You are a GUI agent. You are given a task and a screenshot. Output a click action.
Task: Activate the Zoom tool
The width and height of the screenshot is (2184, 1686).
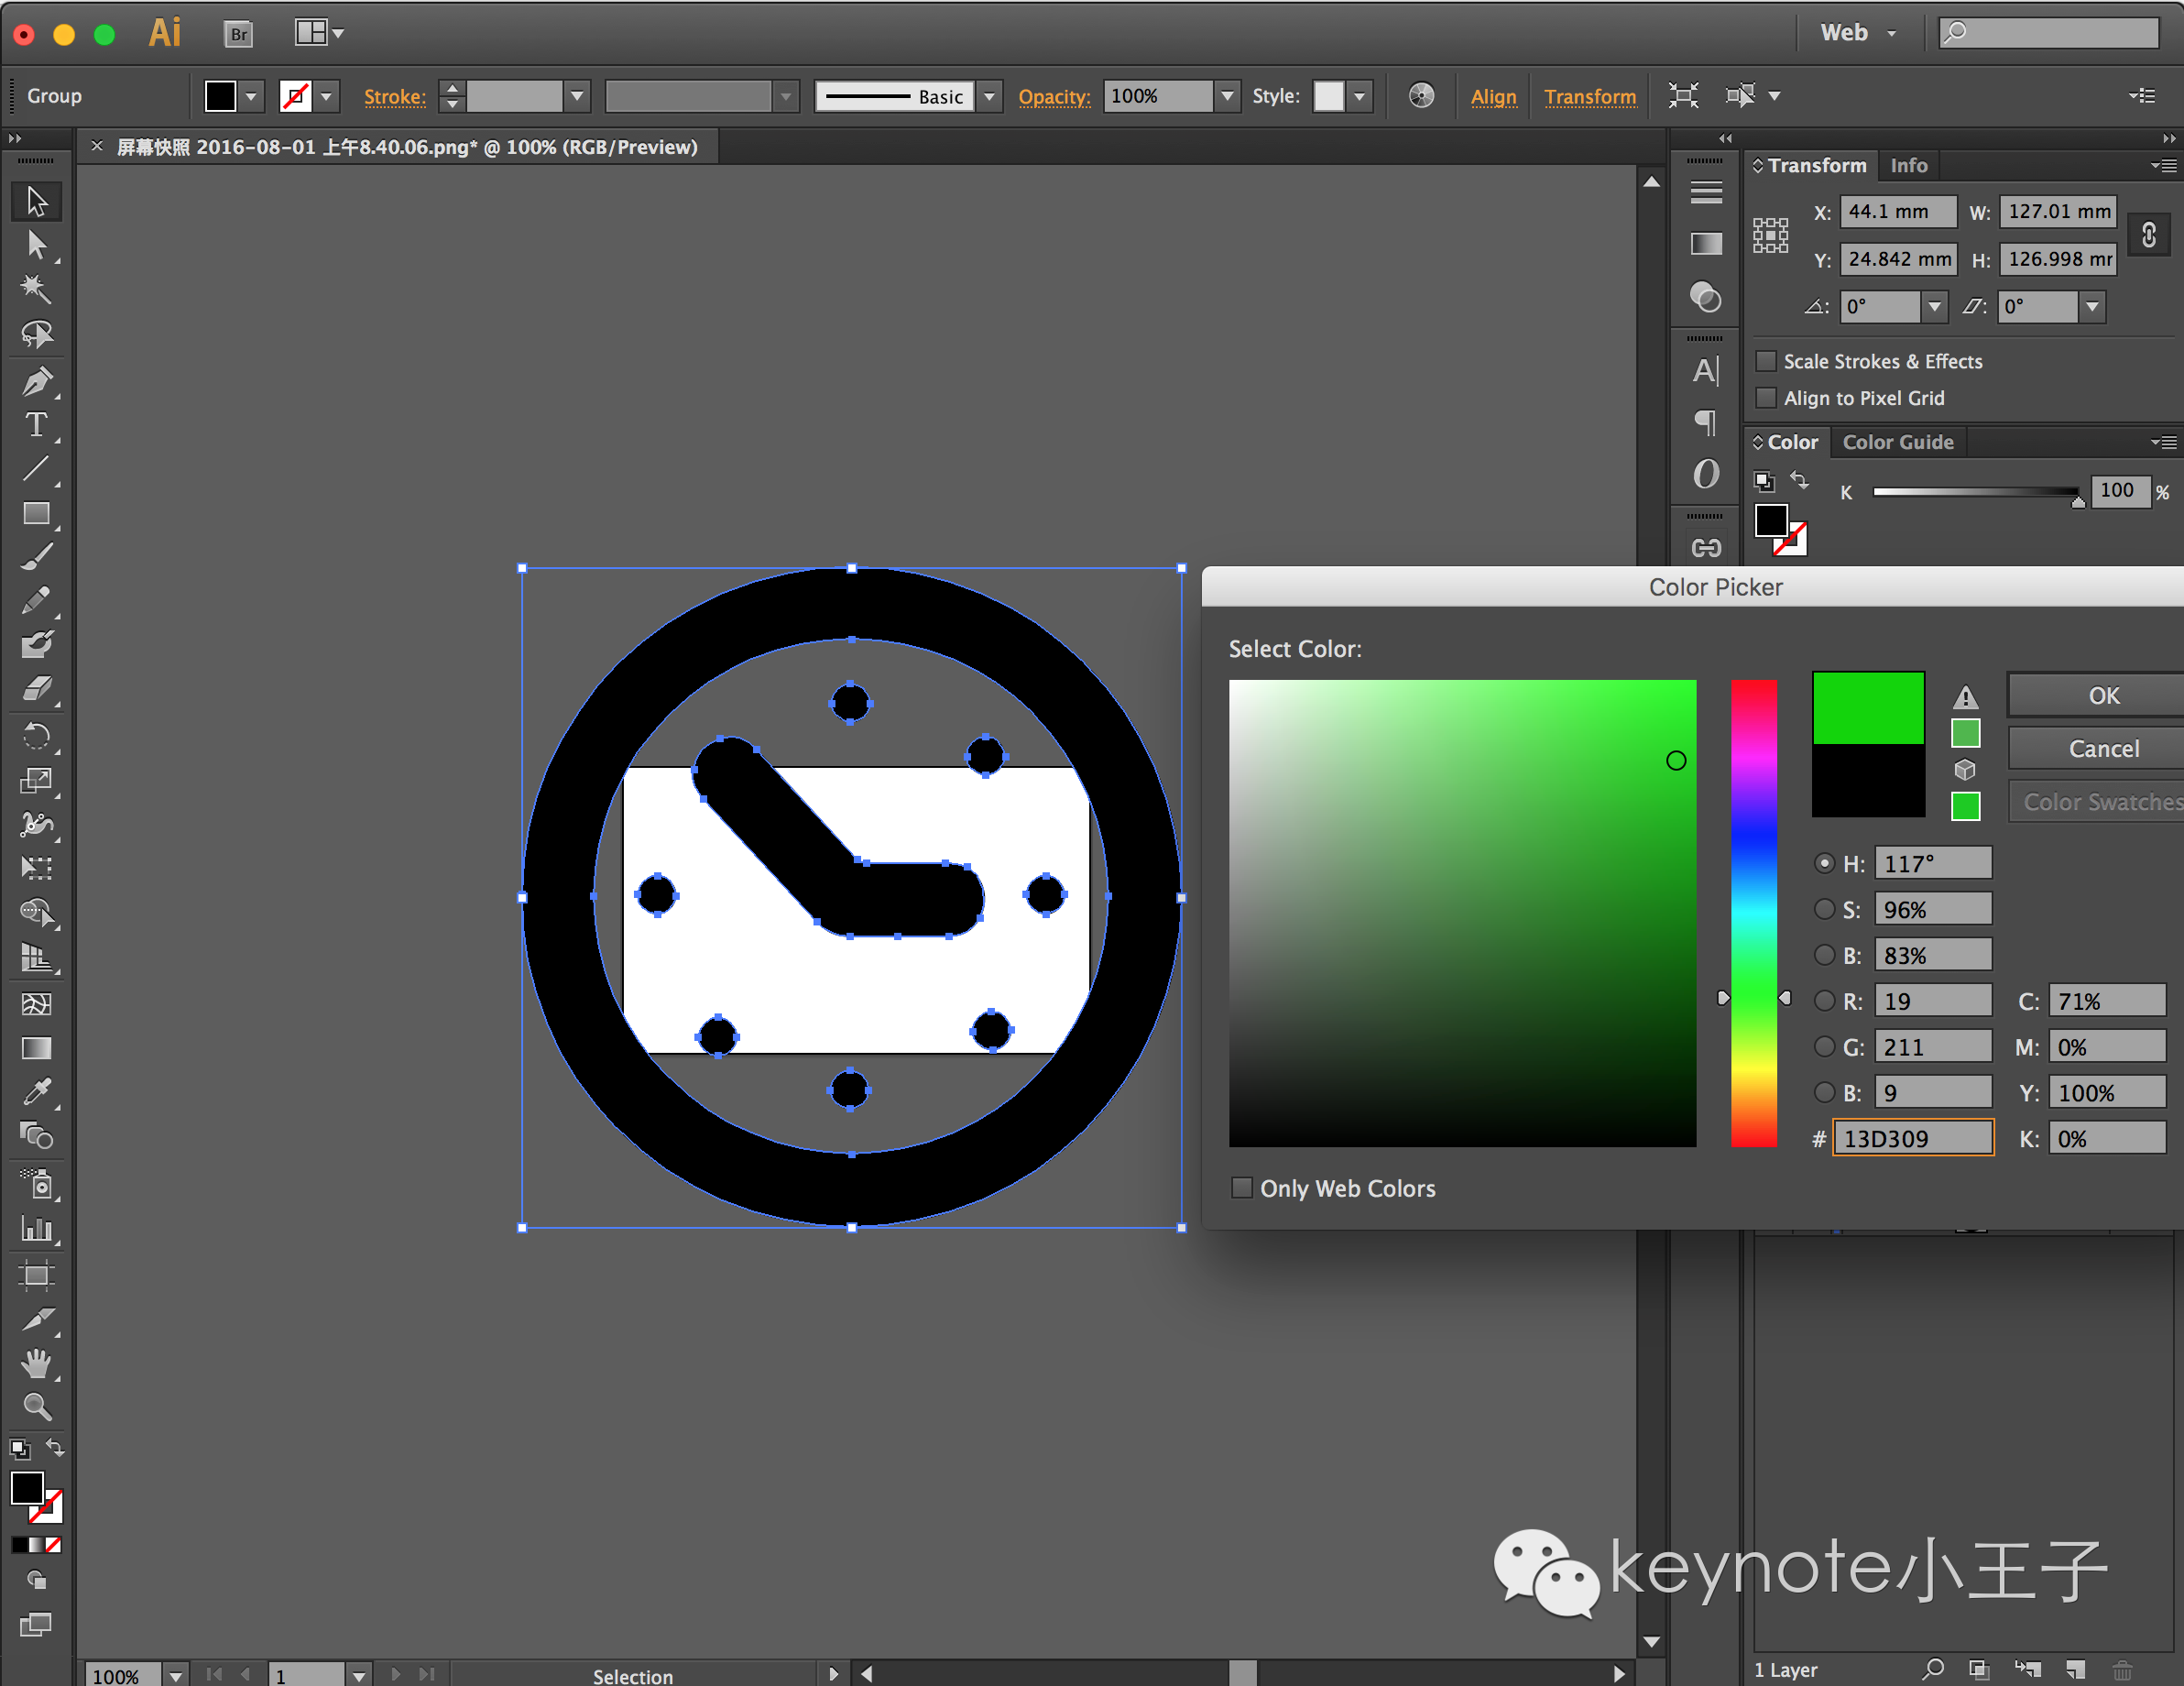(37, 1407)
